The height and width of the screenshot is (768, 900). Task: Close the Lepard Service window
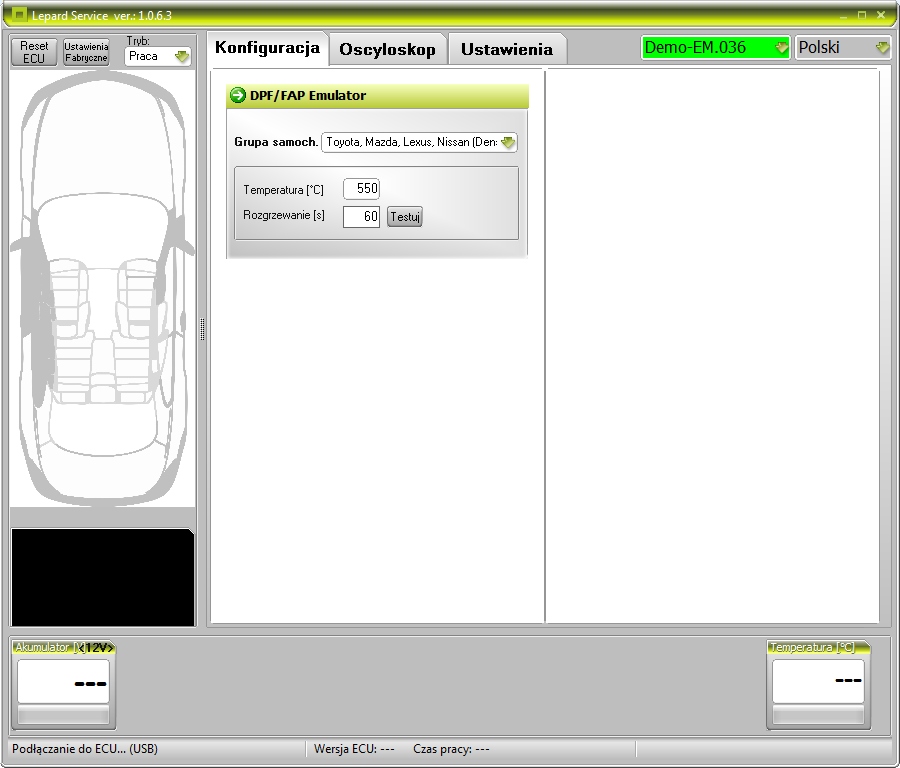coord(881,15)
